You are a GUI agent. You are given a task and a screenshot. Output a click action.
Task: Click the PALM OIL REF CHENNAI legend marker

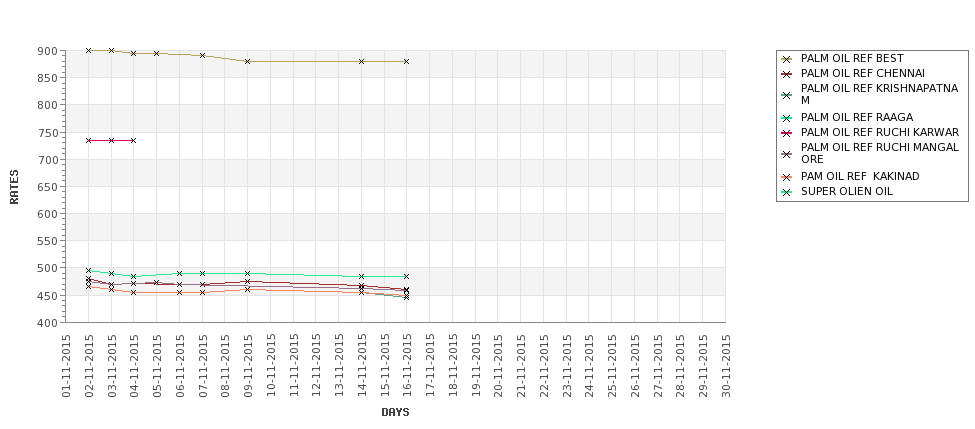coord(787,74)
